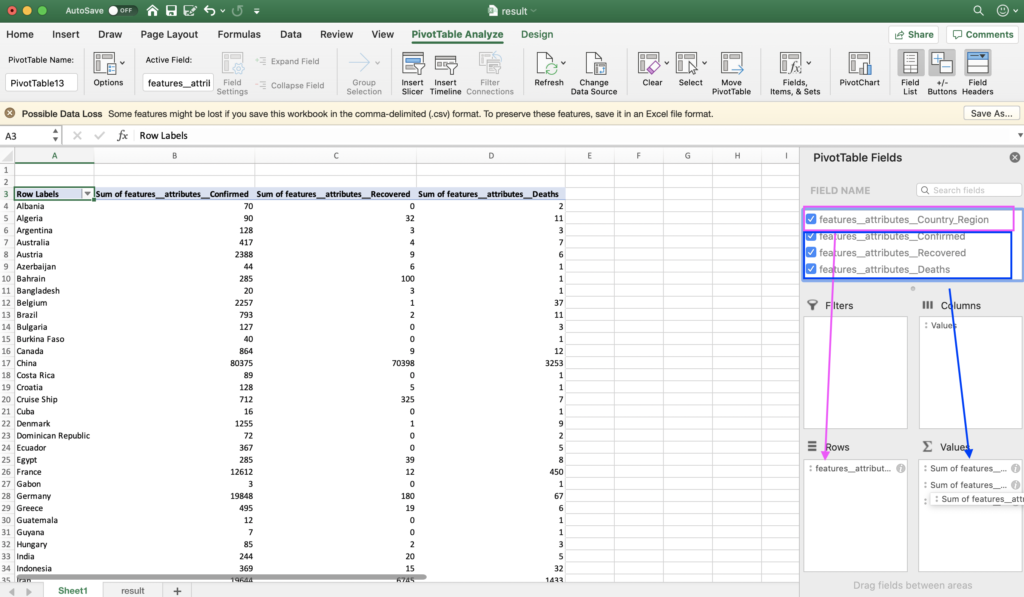Uncheck features__attributes__Confirmed field
This screenshot has width=1024, height=597.
(x=811, y=236)
